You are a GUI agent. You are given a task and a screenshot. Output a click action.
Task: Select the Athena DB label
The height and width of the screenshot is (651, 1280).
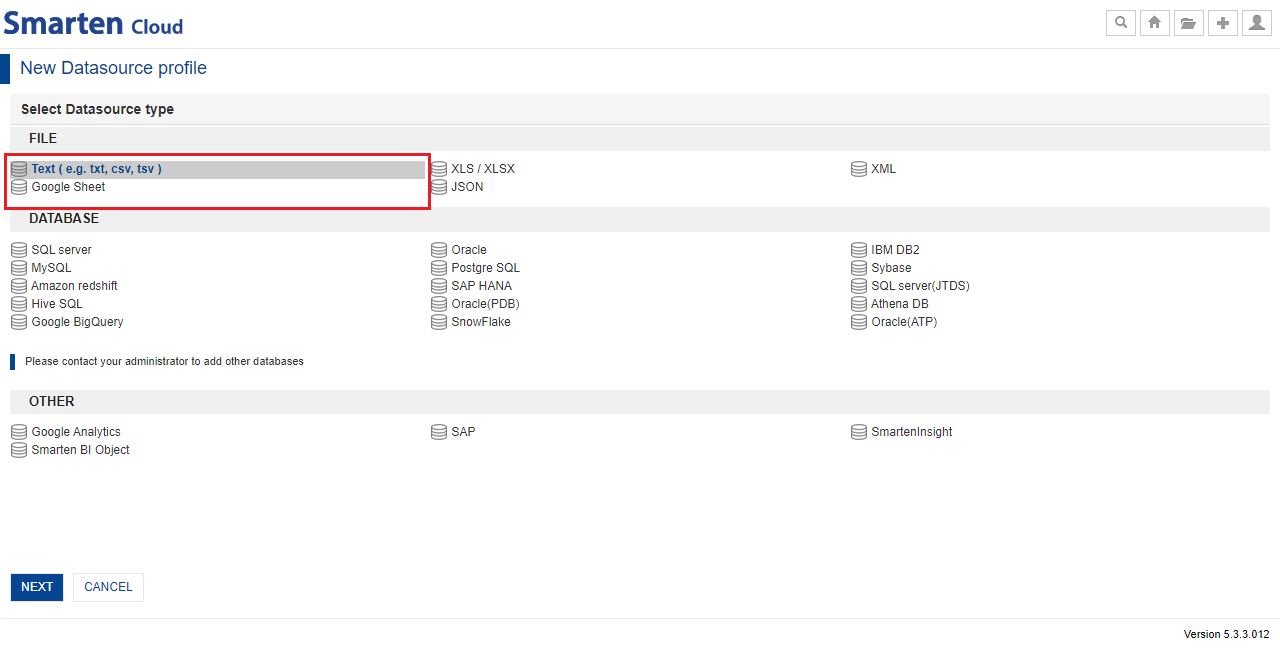900,304
